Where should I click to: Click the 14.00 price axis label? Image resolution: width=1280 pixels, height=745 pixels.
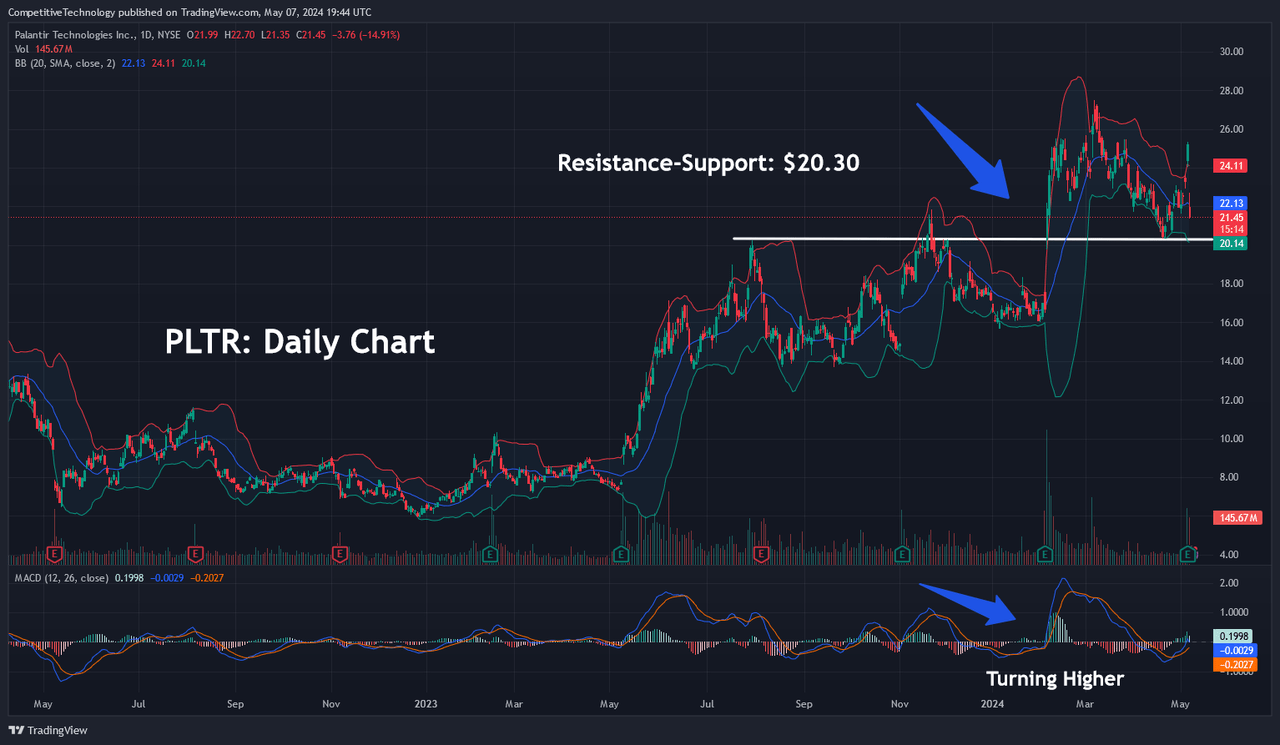click(1230, 361)
